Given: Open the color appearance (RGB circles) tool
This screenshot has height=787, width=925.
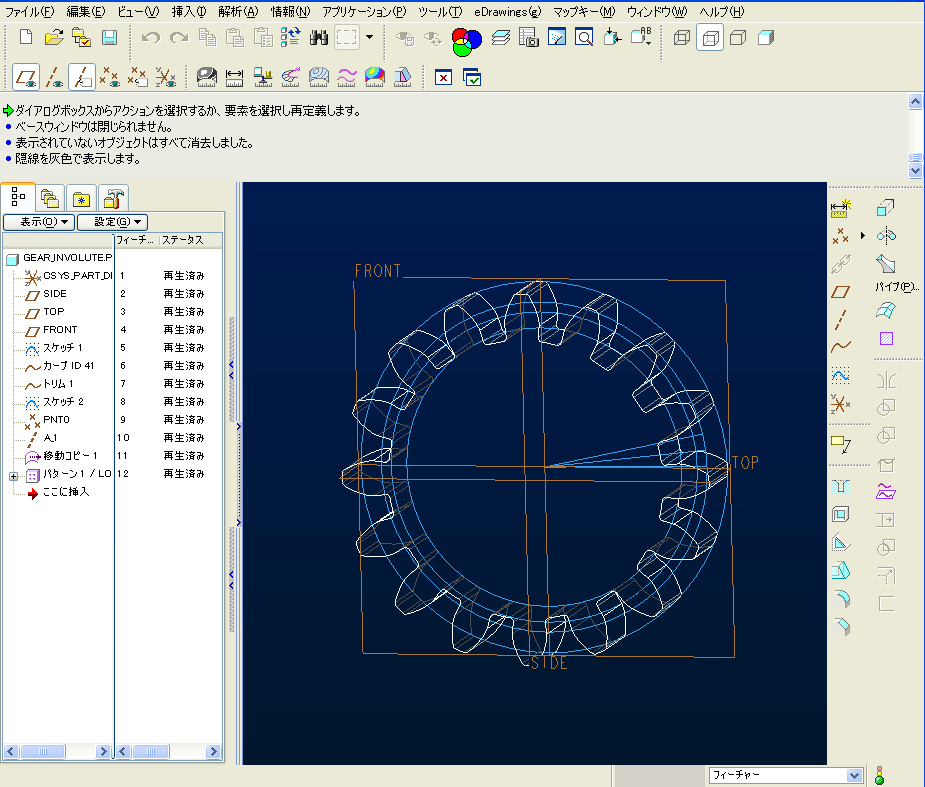Looking at the screenshot, I should click(x=467, y=39).
